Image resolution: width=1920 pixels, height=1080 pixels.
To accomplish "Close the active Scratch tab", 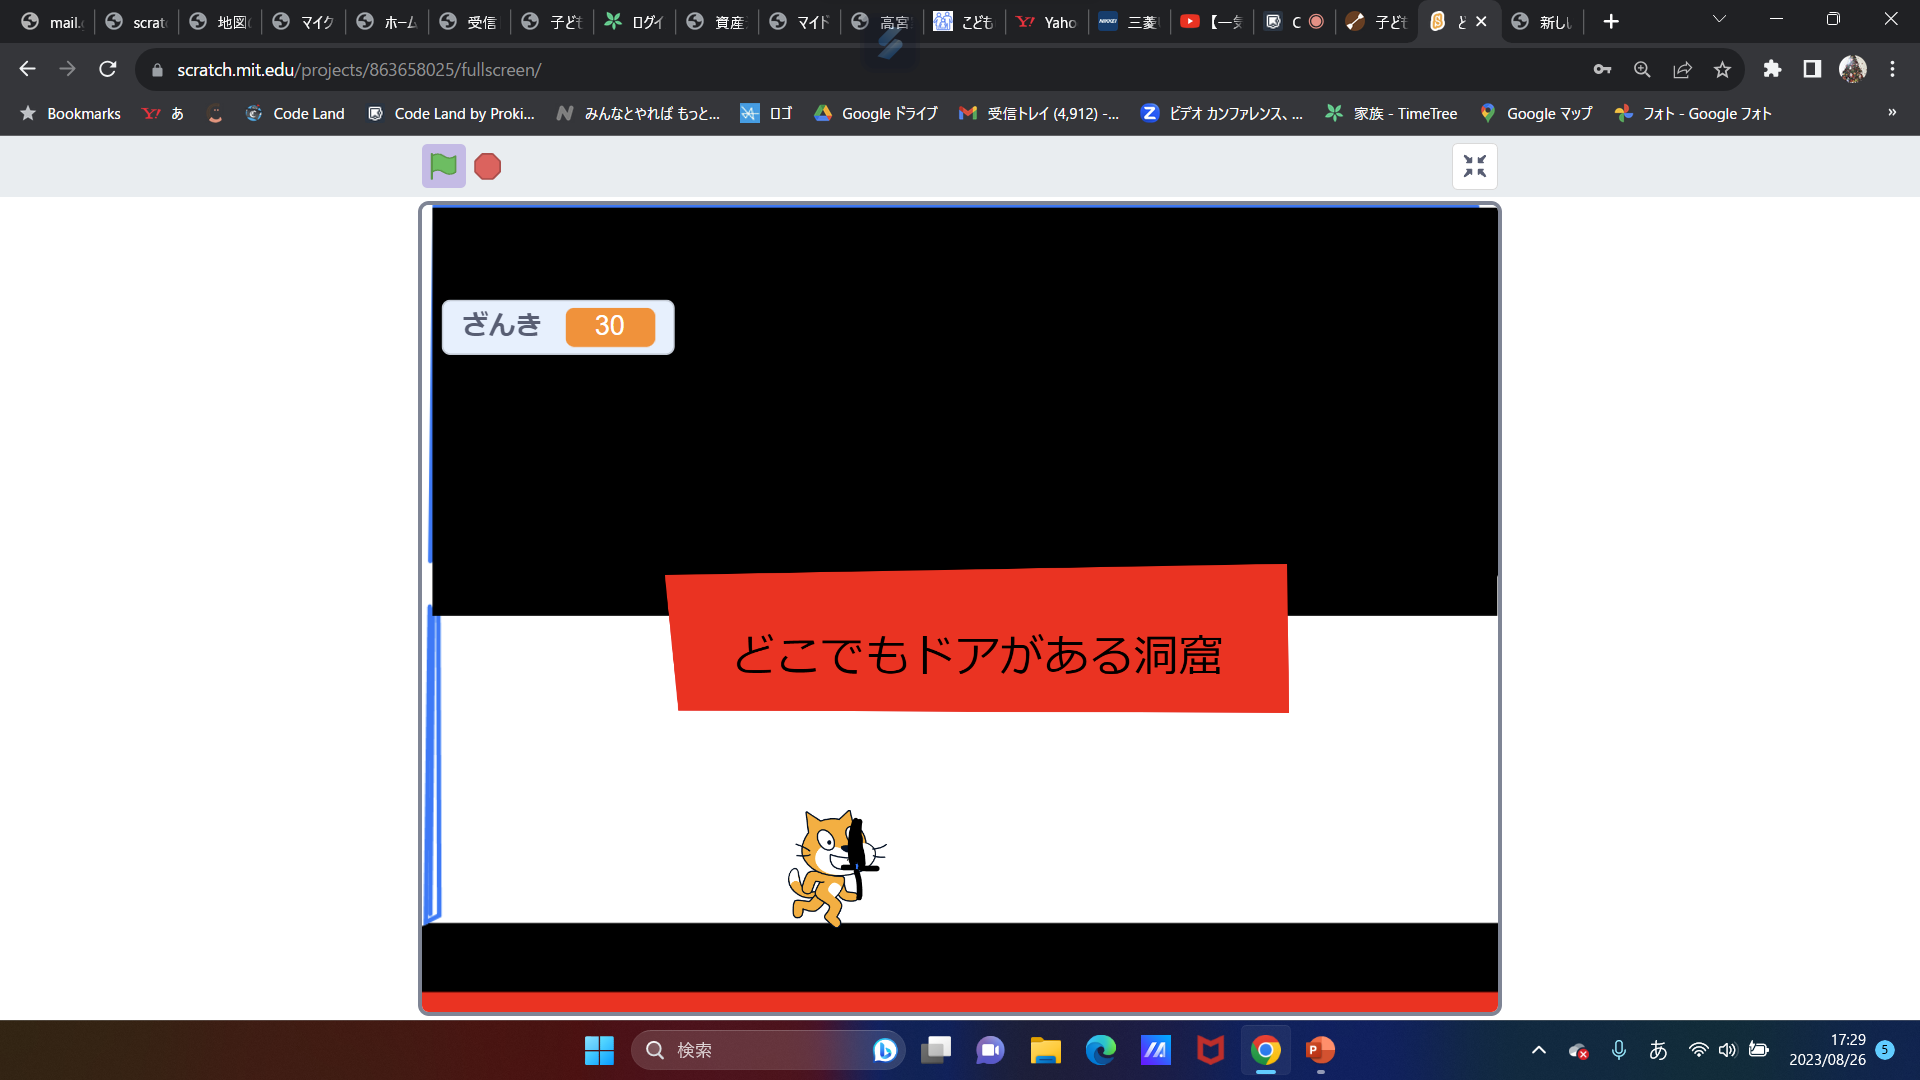I will tap(1481, 21).
